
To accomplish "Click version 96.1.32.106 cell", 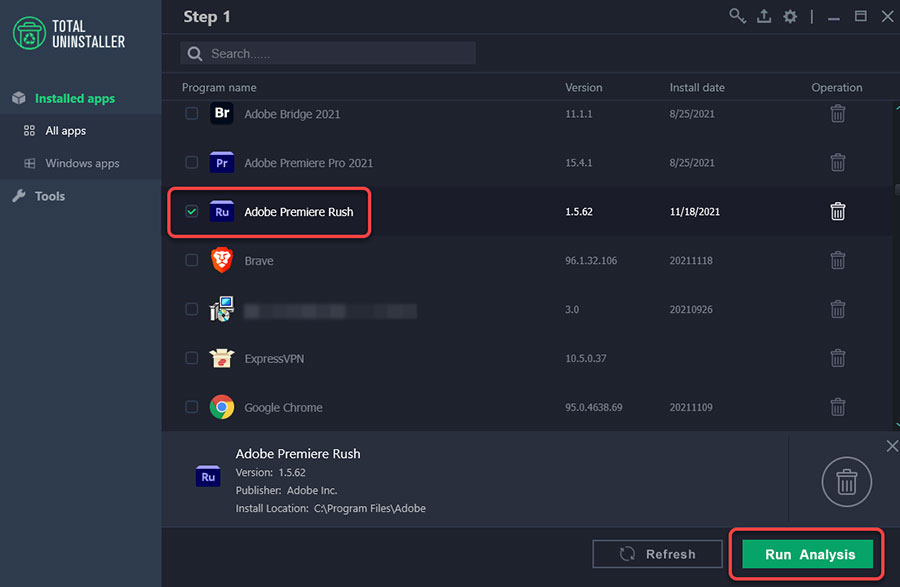I will 591,261.
